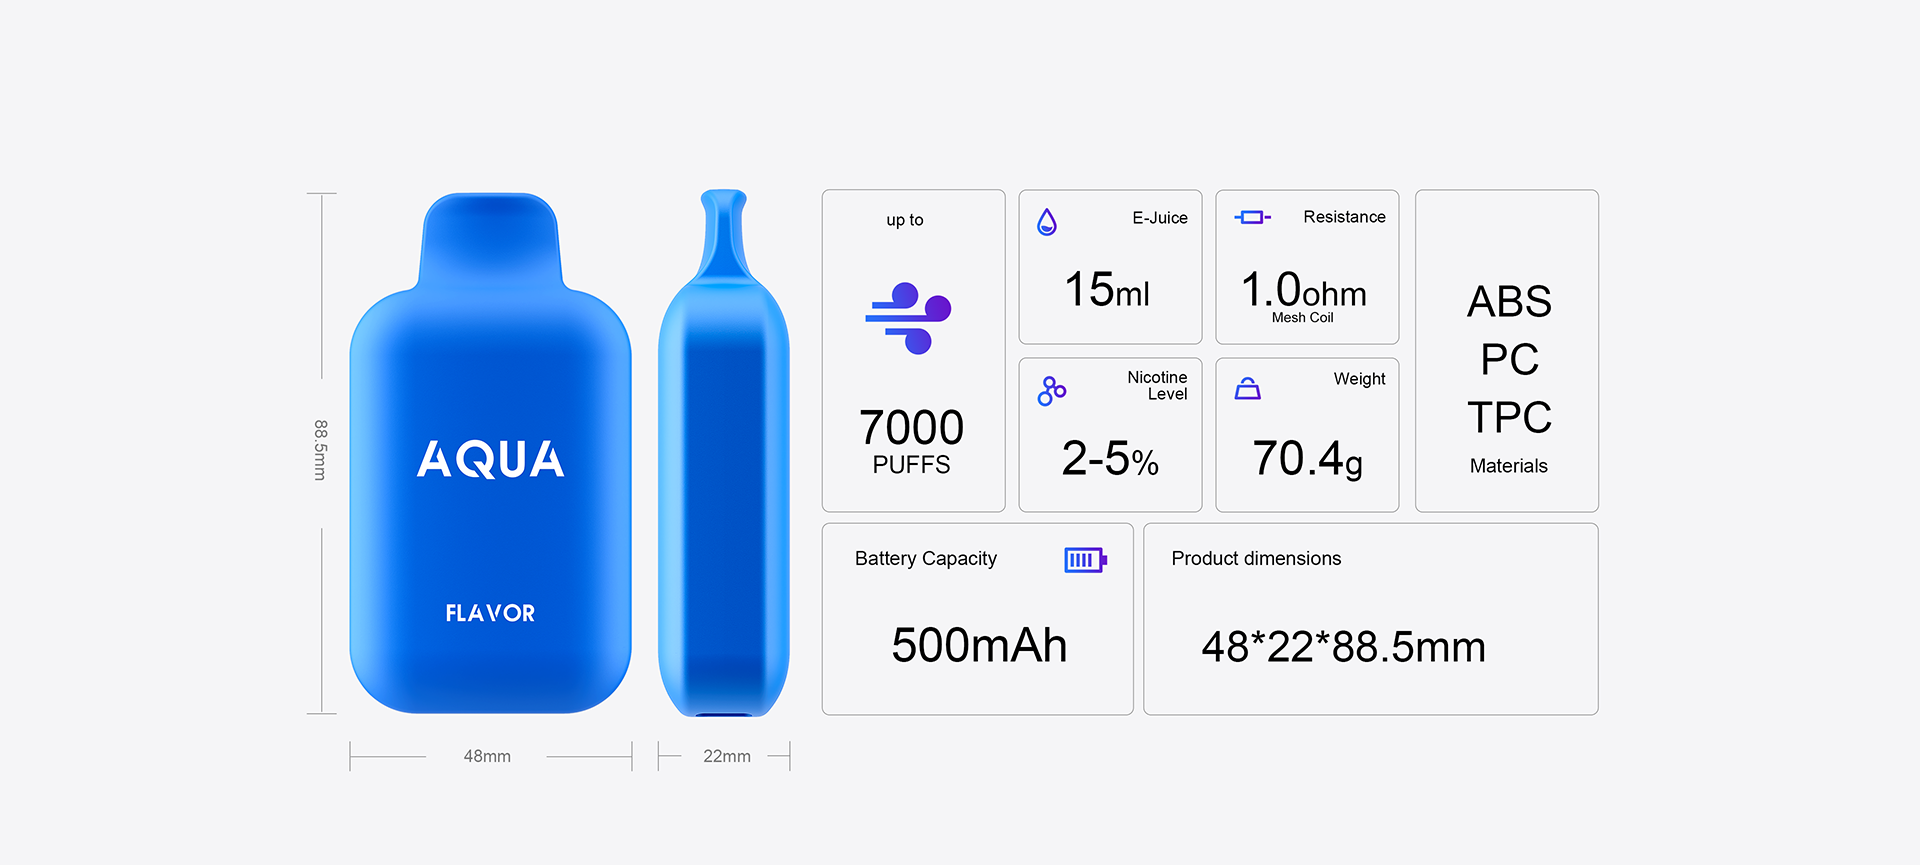Click the E-Juice droplet icon
Image resolution: width=1920 pixels, height=865 pixels.
(x=1047, y=222)
